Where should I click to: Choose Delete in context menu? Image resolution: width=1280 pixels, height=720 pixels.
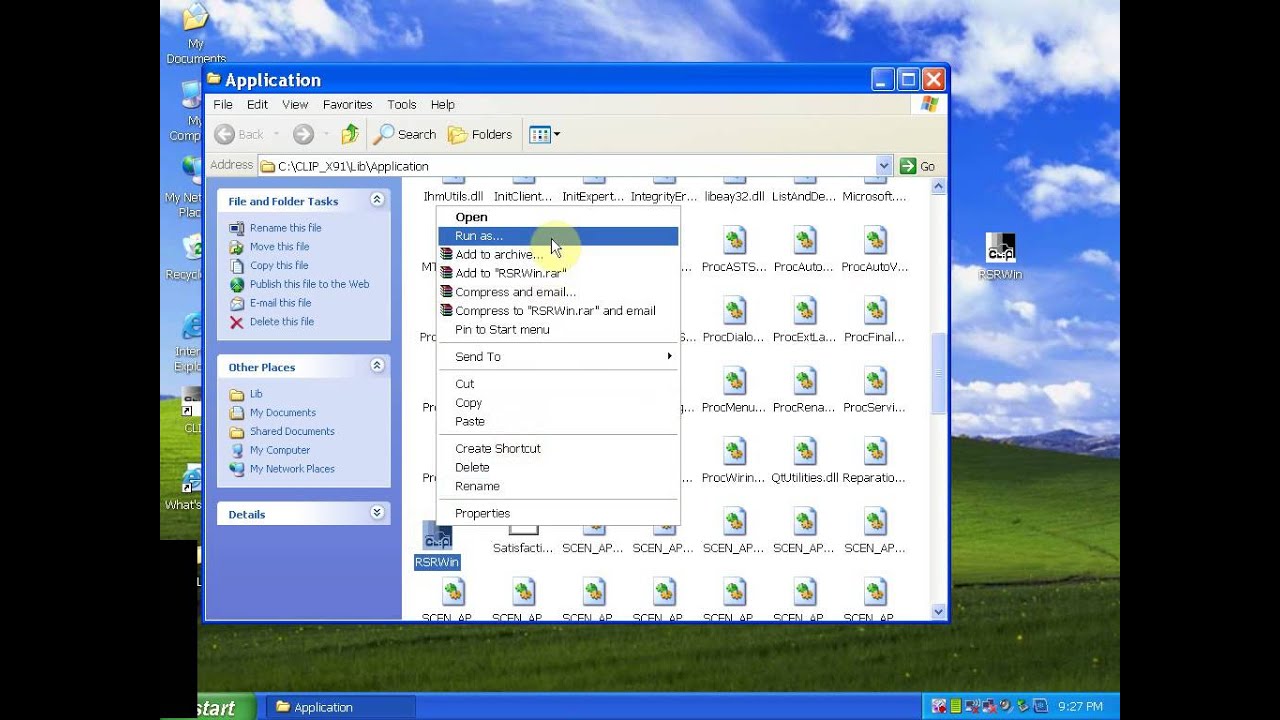point(558,467)
